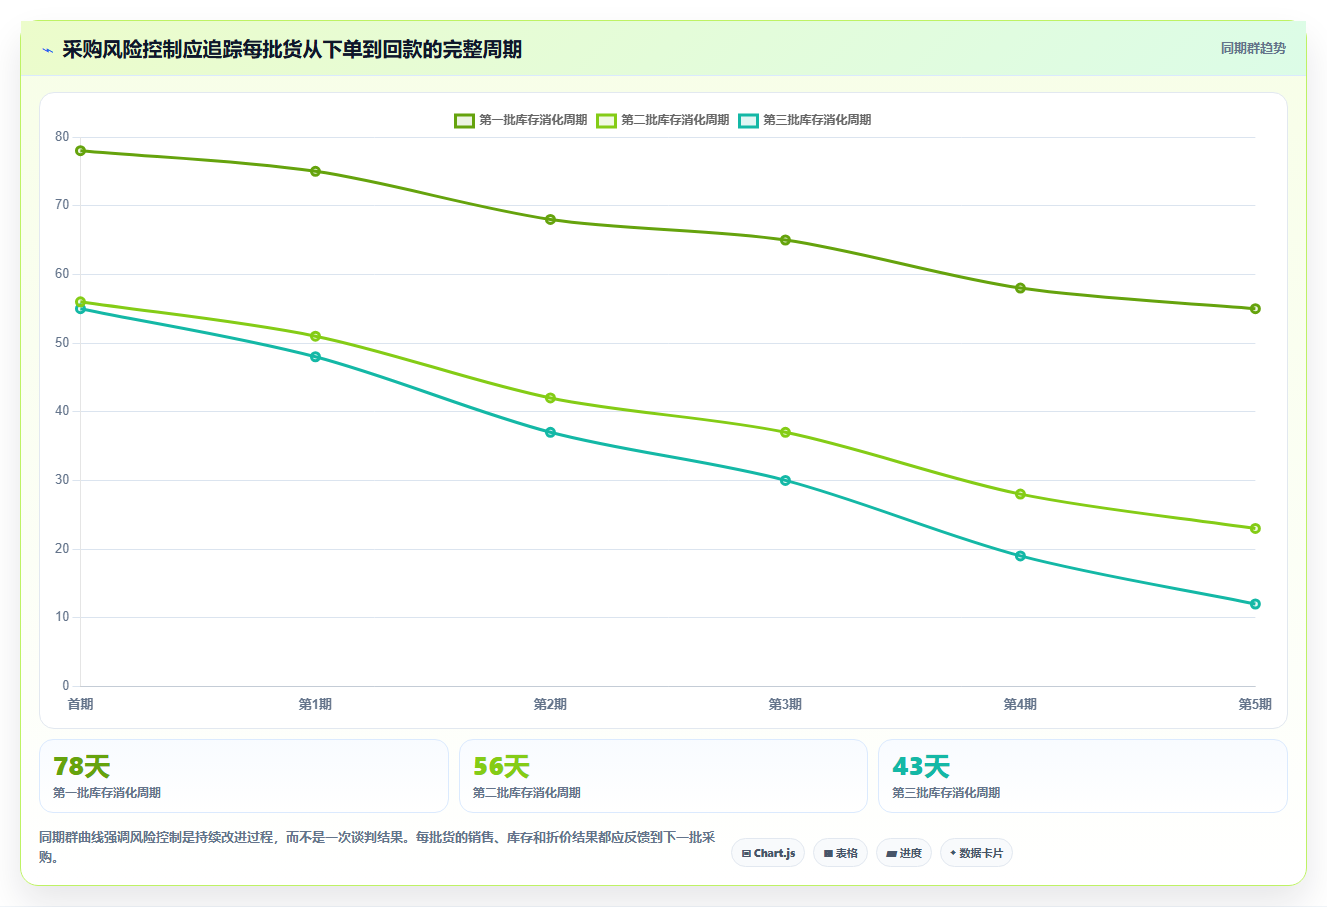Click the 进度 tag chip
The width and height of the screenshot is (1327, 907).
[904, 853]
